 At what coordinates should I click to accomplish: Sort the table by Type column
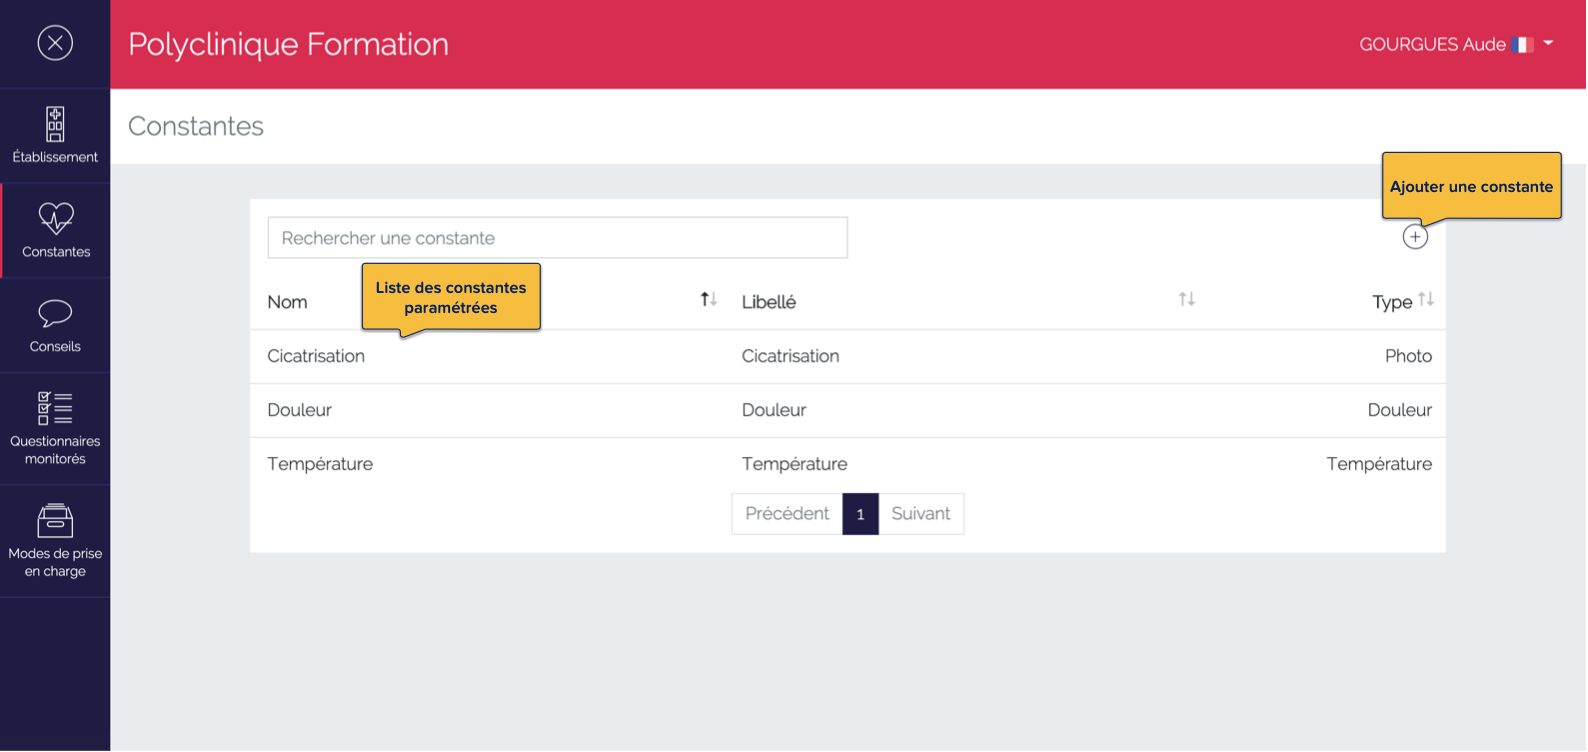1425,300
